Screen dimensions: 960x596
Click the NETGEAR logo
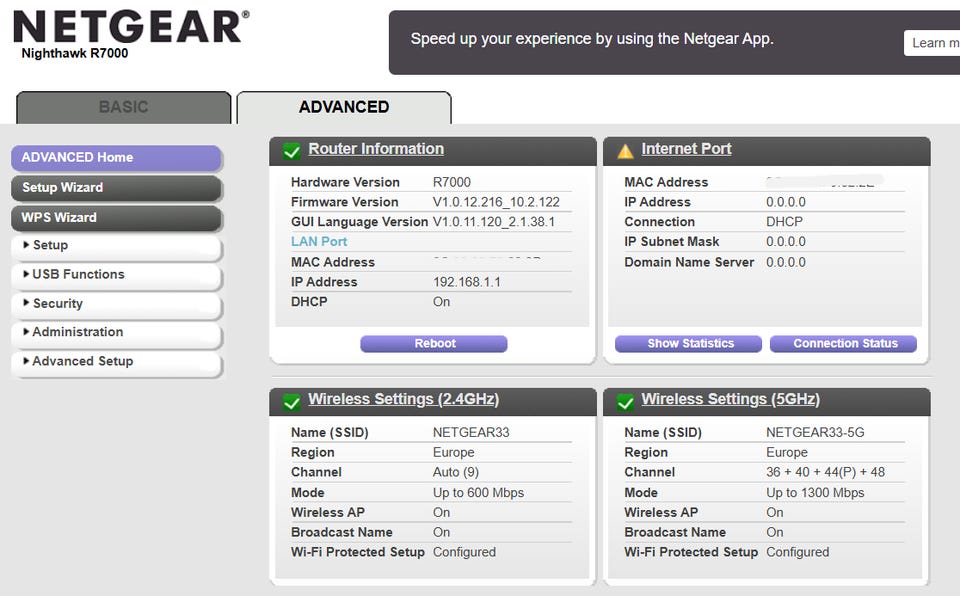(131, 28)
